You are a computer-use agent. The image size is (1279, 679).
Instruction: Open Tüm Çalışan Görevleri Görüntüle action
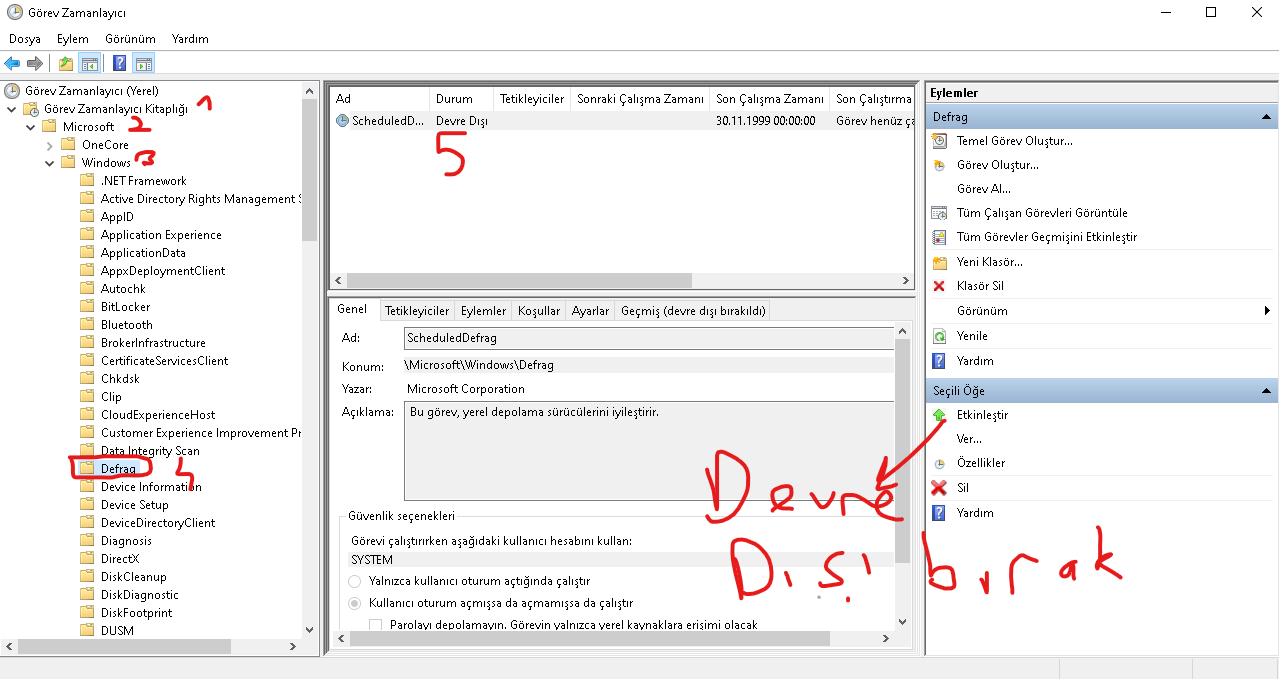pyautogui.click(x=1042, y=213)
